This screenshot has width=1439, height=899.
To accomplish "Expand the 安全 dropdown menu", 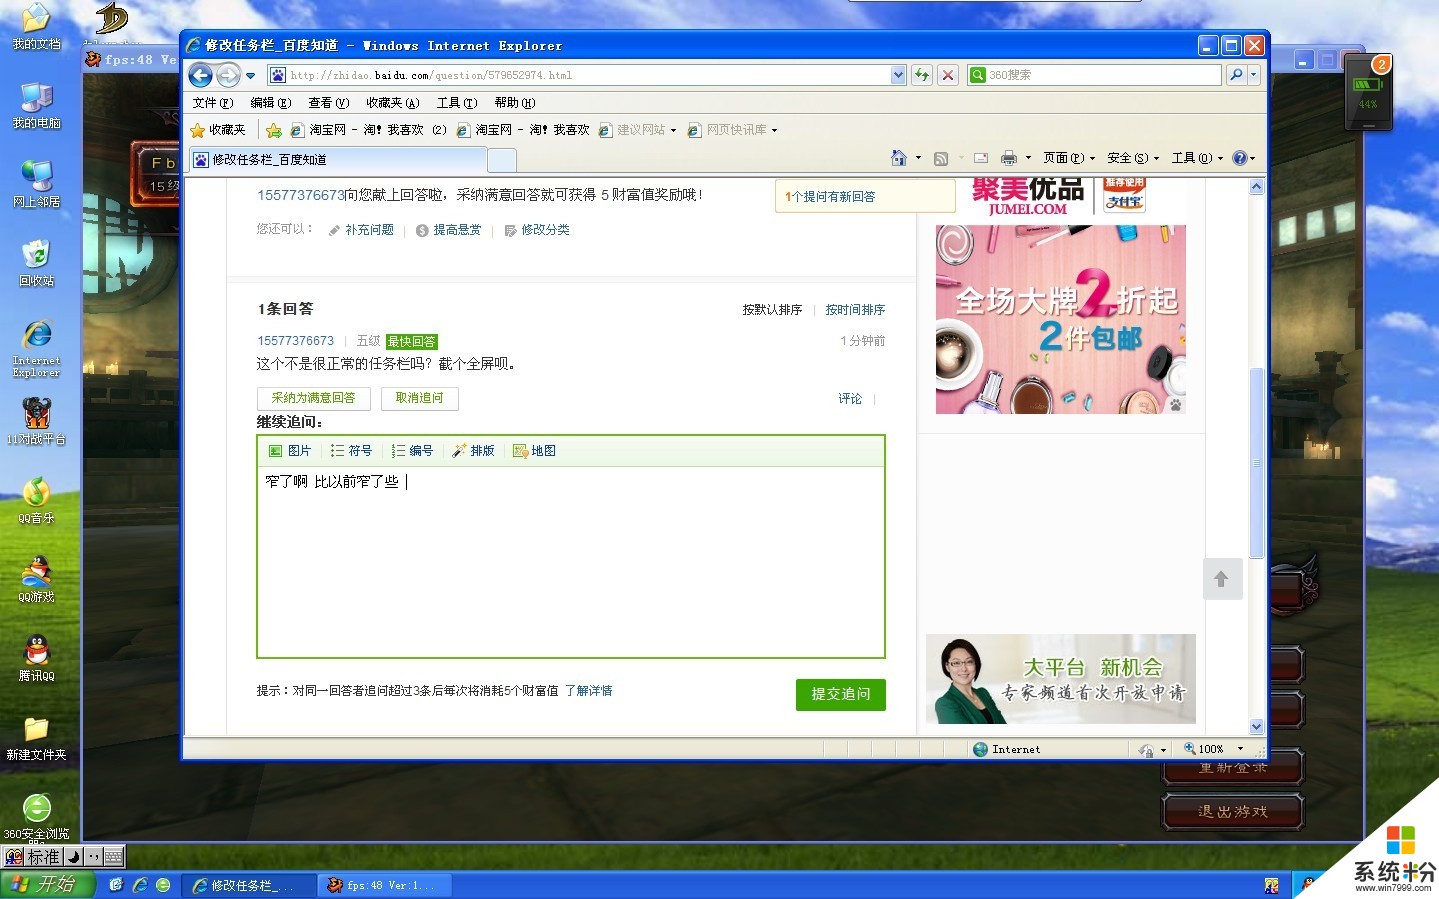I will click(1132, 158).
